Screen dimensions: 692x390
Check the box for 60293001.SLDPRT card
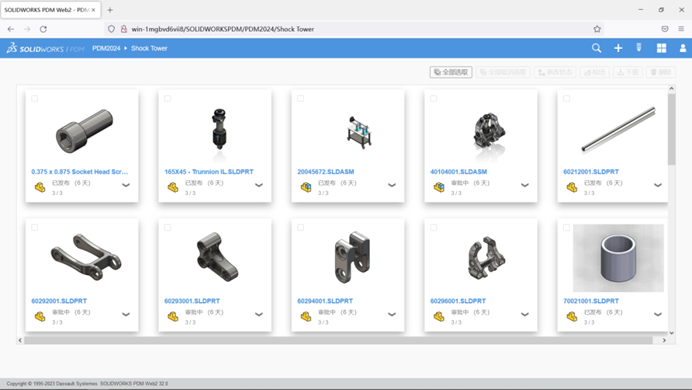click(168, 228)
